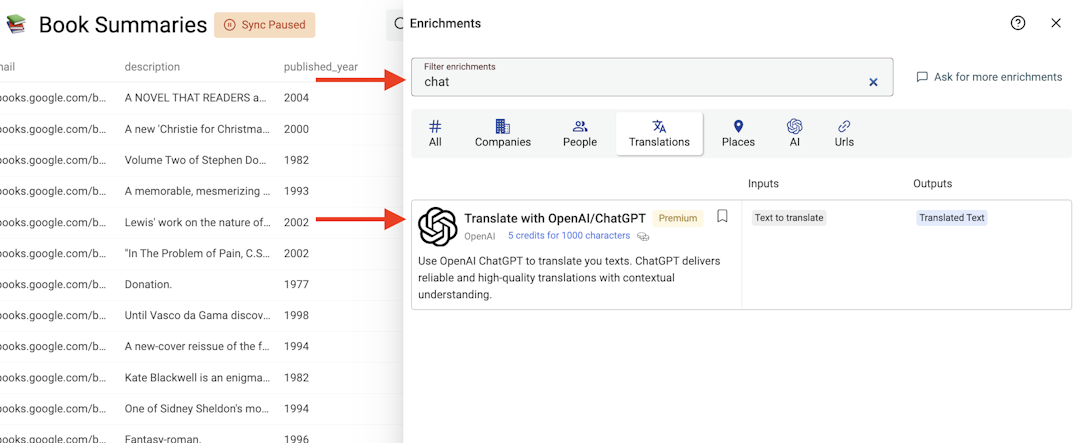Select the All category tab
Screen dimensions: 1080x443
pos(435,134)
